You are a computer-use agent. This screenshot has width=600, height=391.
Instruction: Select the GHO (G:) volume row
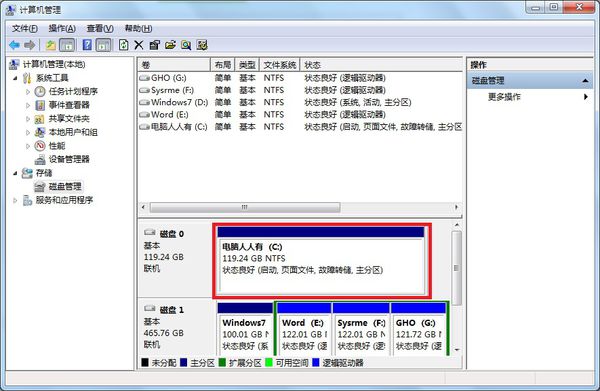tap(300, 78)
